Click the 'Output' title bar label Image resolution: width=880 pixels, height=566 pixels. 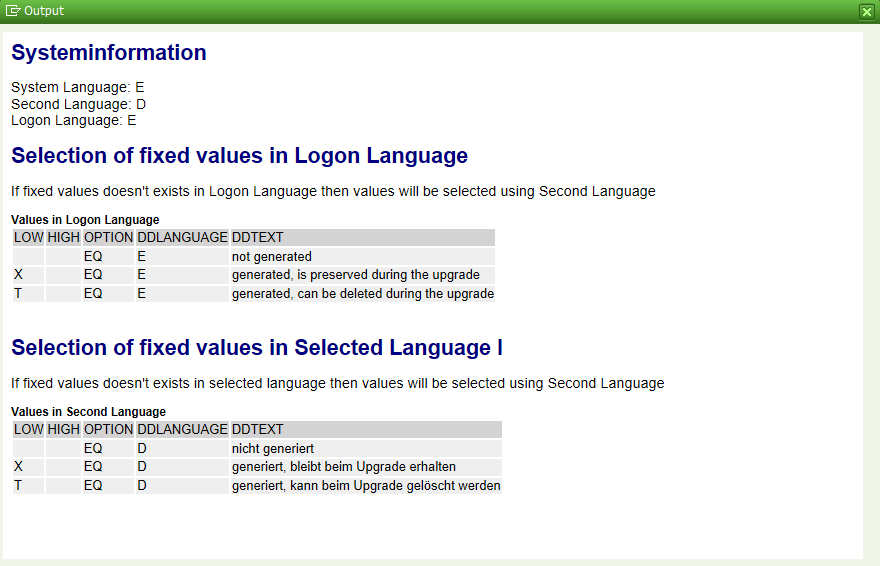click(x=44, y=11)
